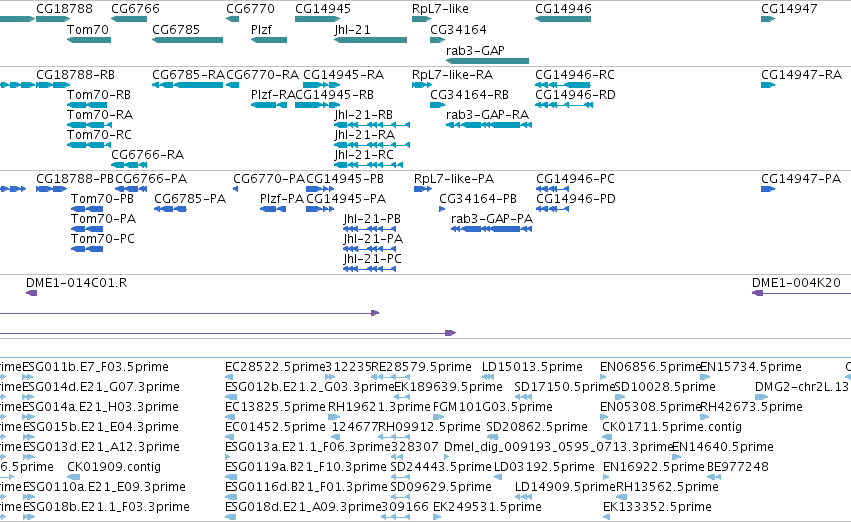The height and width of the screenshot is (522, 851).
Task: Select the ESG018d.E21_A09.3prime EST label
Action: pos(303,507)
